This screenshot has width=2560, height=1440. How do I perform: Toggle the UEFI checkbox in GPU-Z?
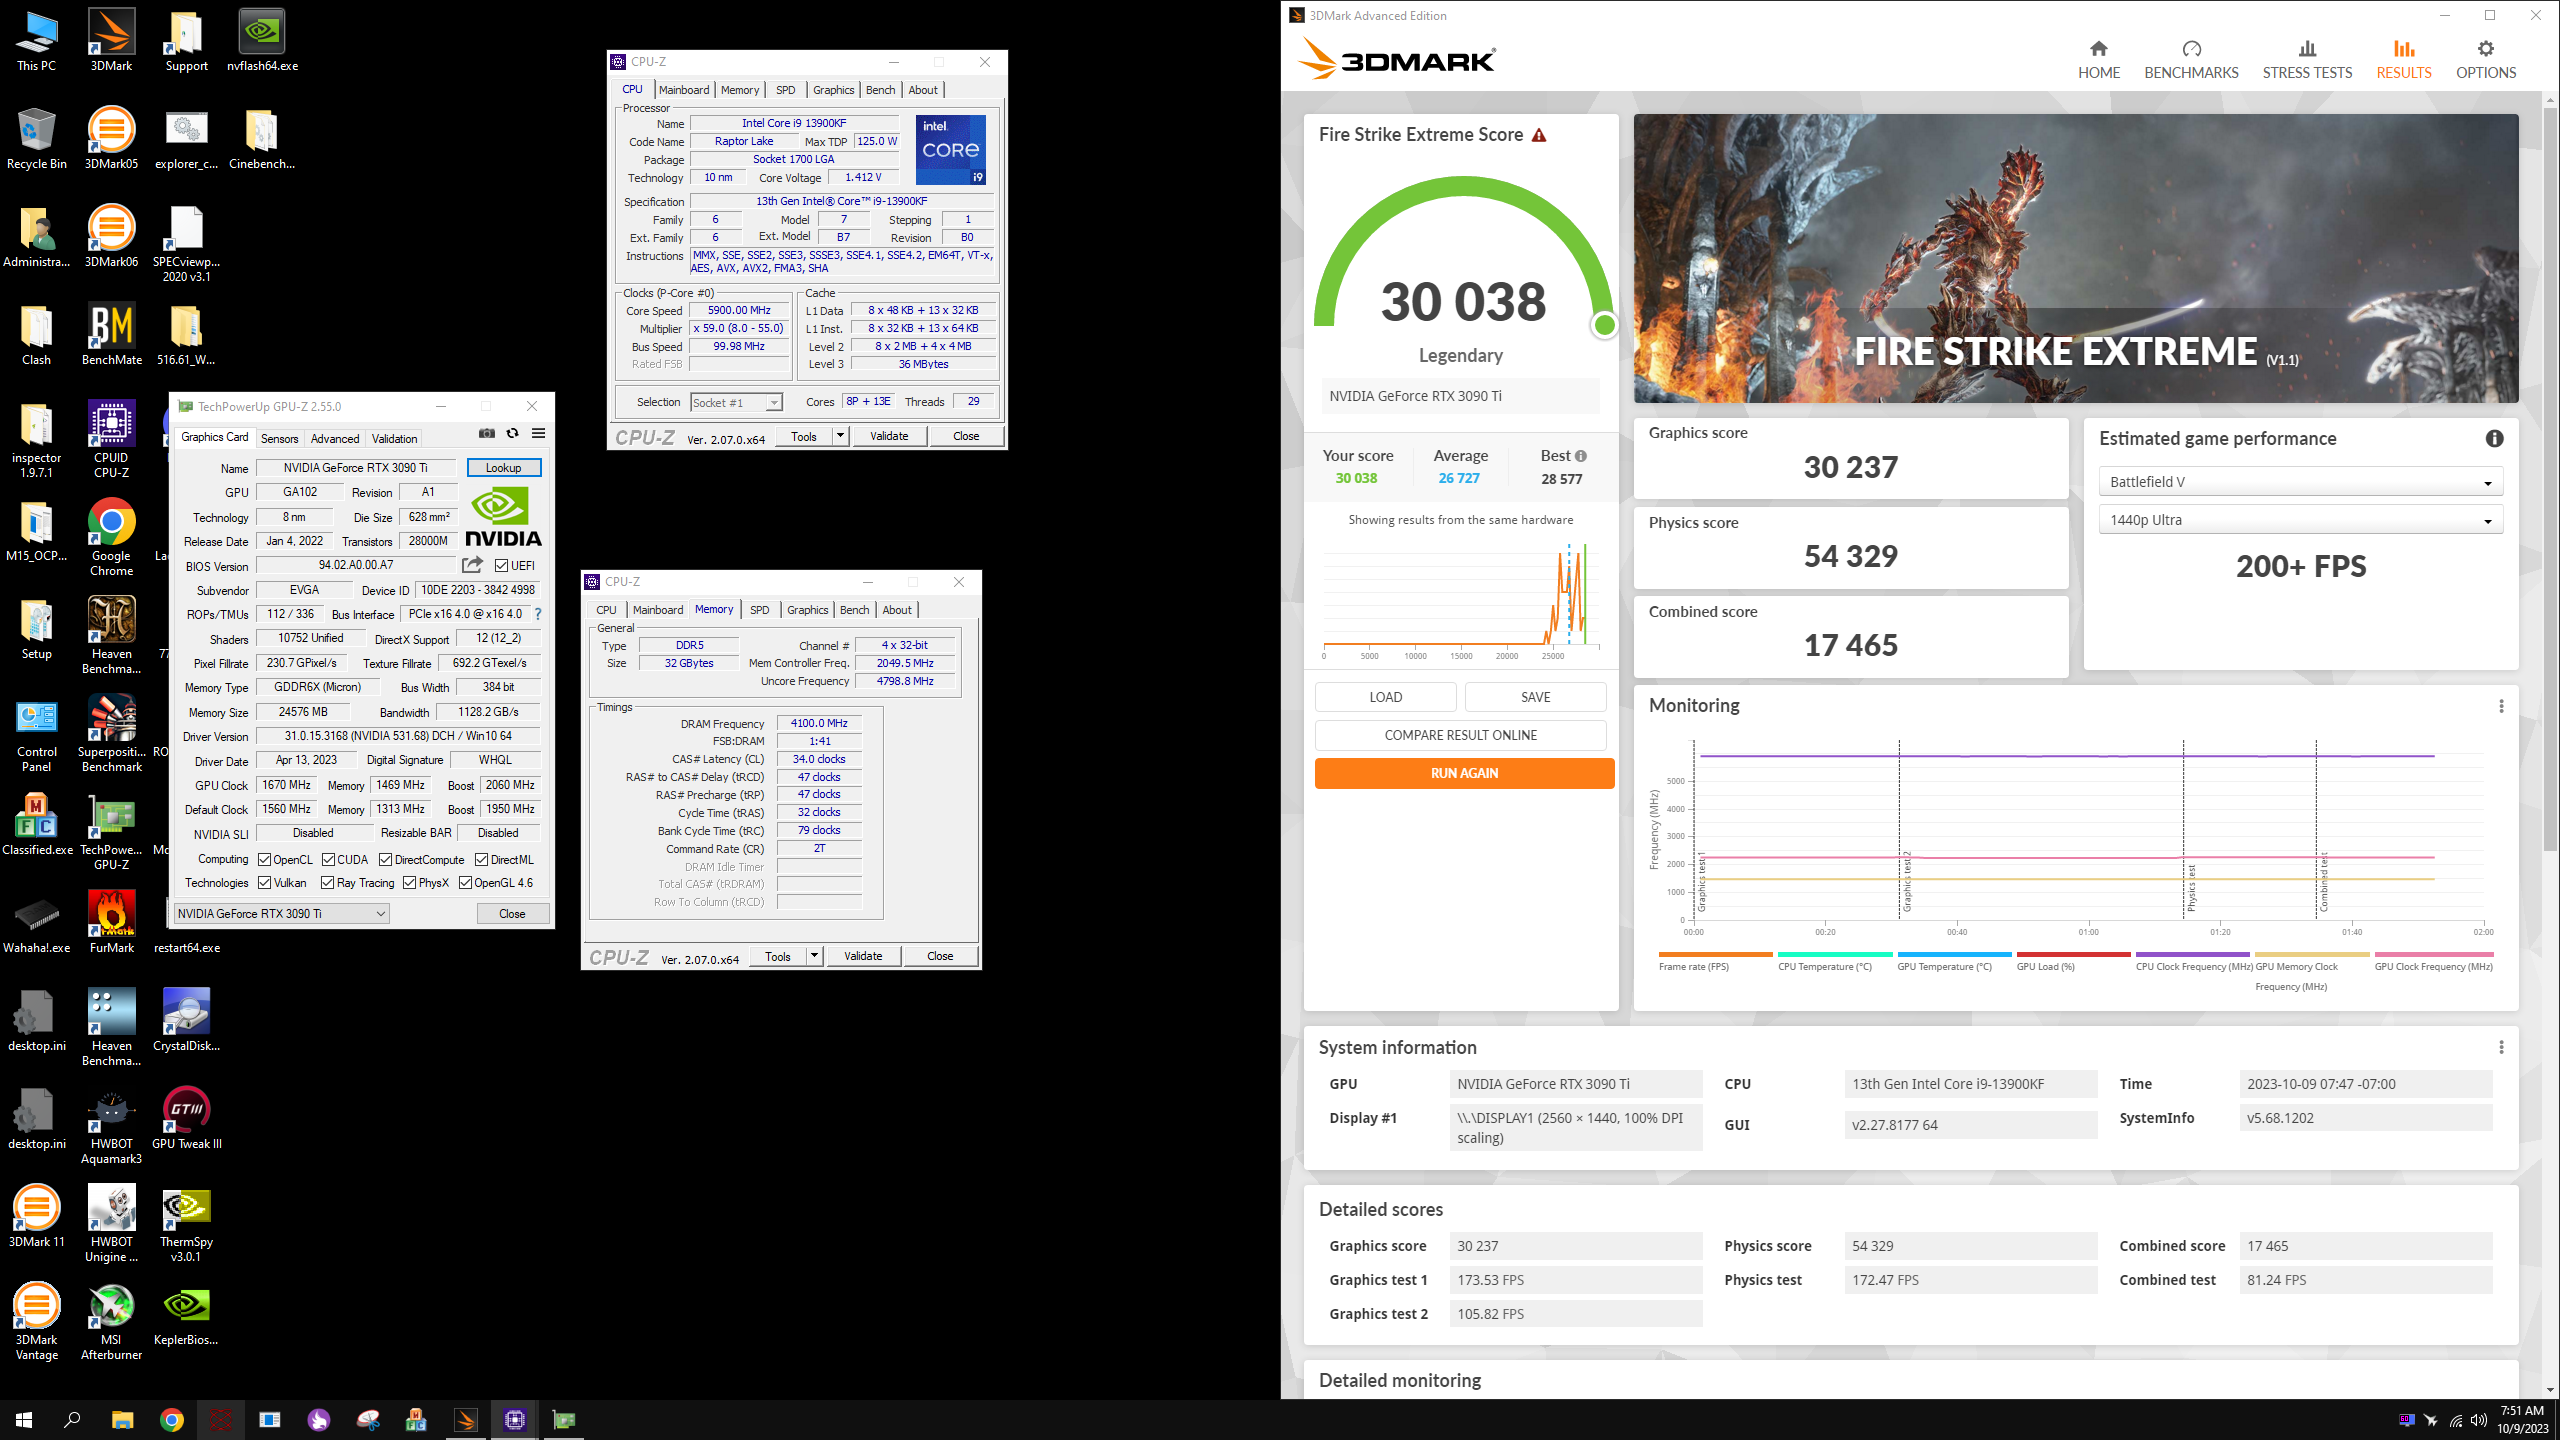[x=502, y=566]
